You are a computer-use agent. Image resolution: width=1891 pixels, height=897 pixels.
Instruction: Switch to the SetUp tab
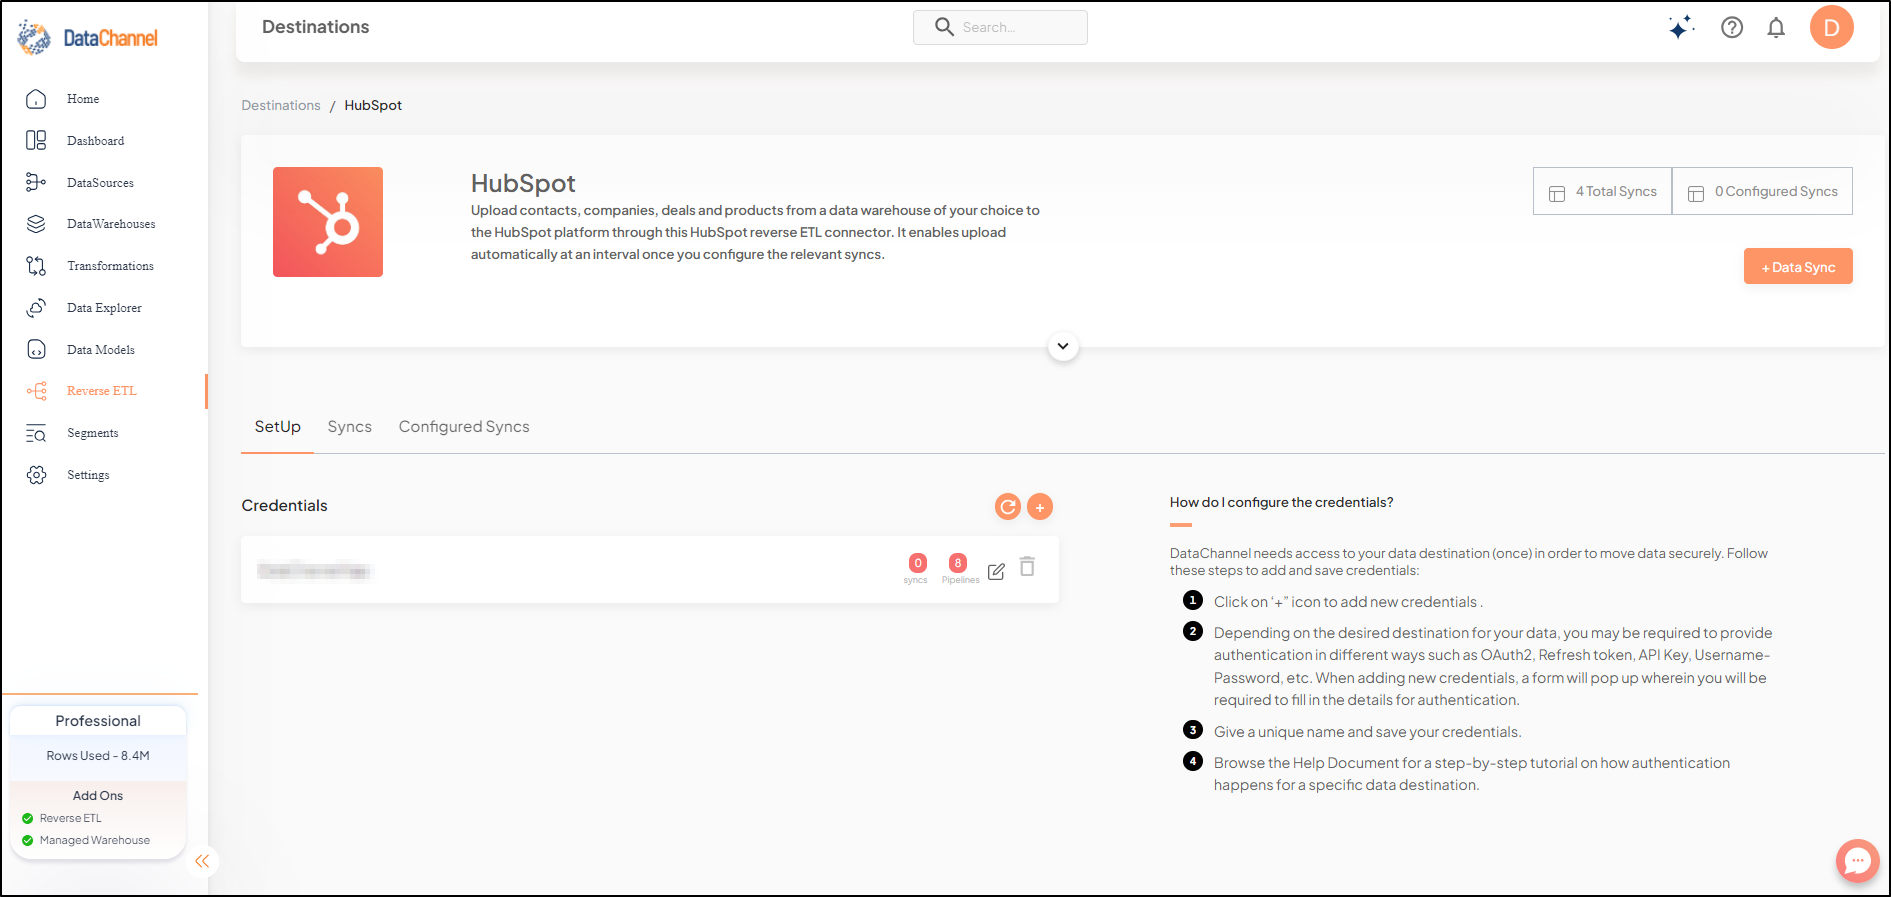click(x=277, y=427)
